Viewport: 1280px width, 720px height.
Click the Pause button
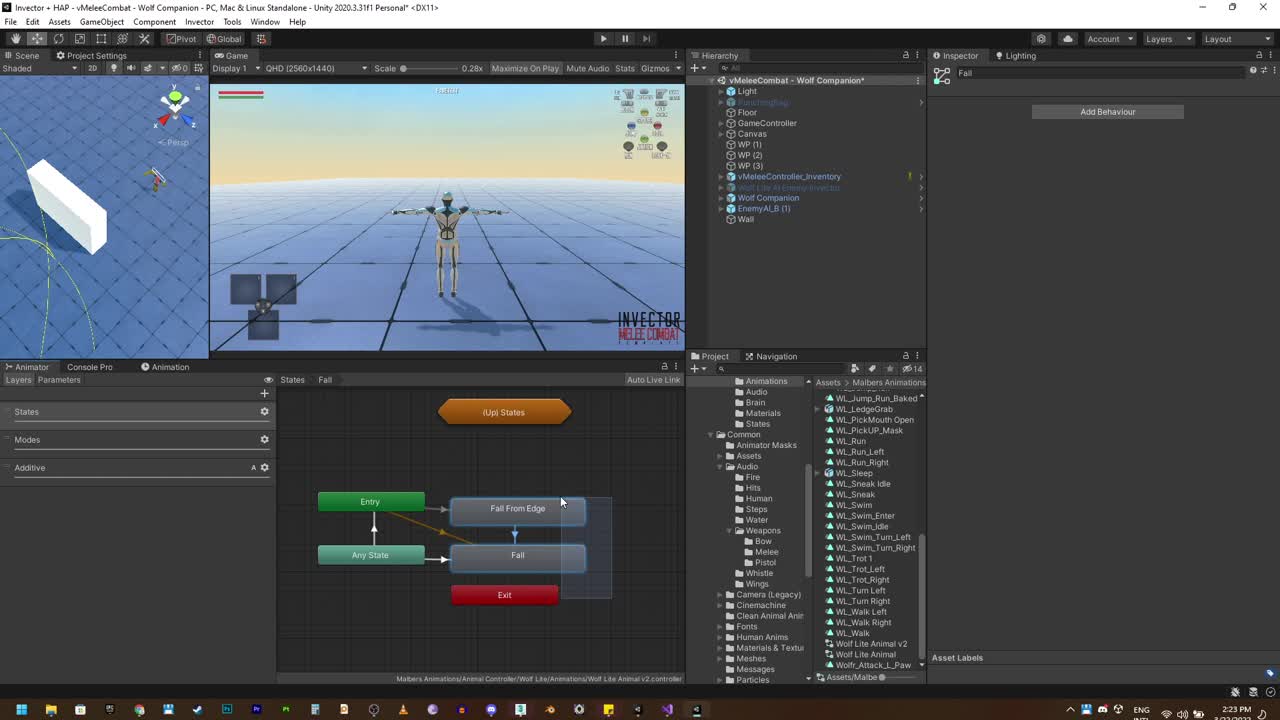click(x=625, y=39)
